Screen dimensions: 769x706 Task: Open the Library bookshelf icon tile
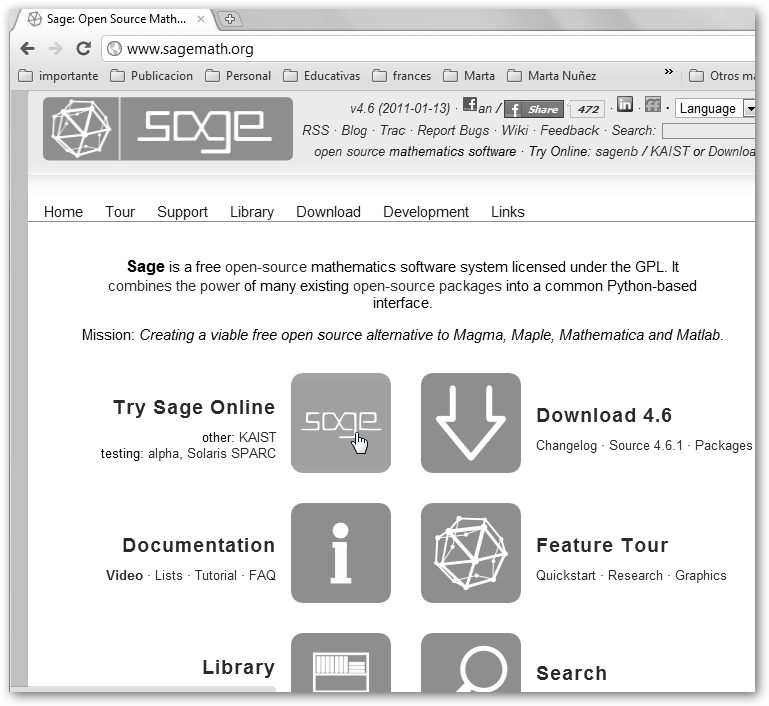pyautogui.click(x=340, y=663)
